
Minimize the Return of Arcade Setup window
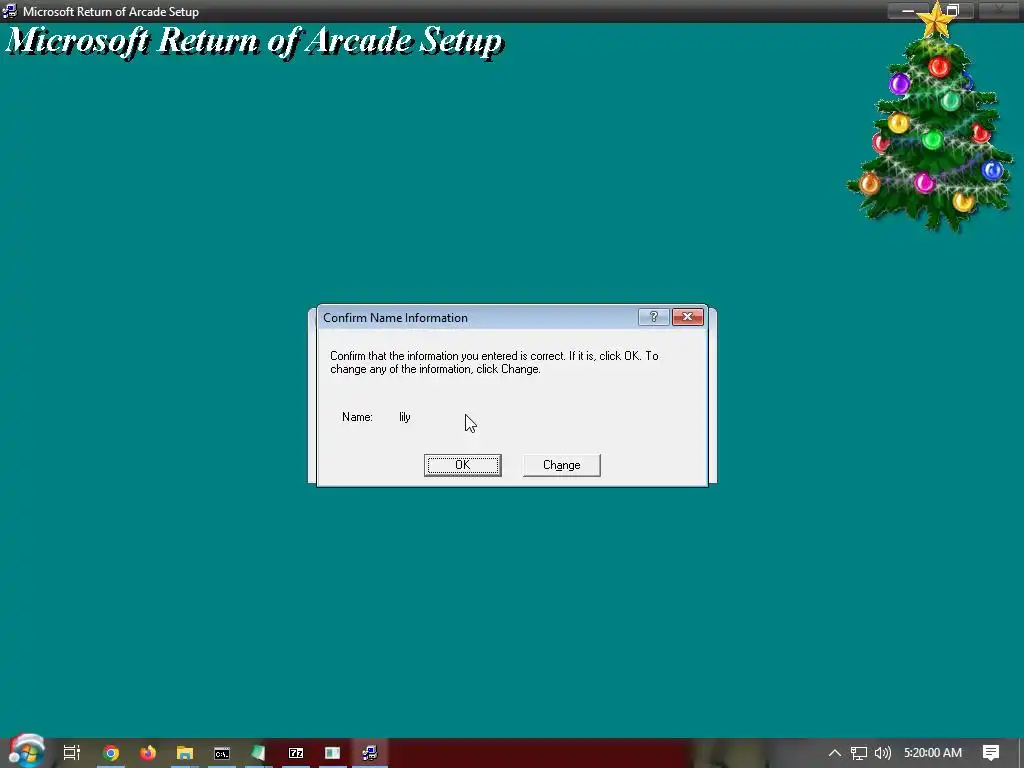coord(908,10)
